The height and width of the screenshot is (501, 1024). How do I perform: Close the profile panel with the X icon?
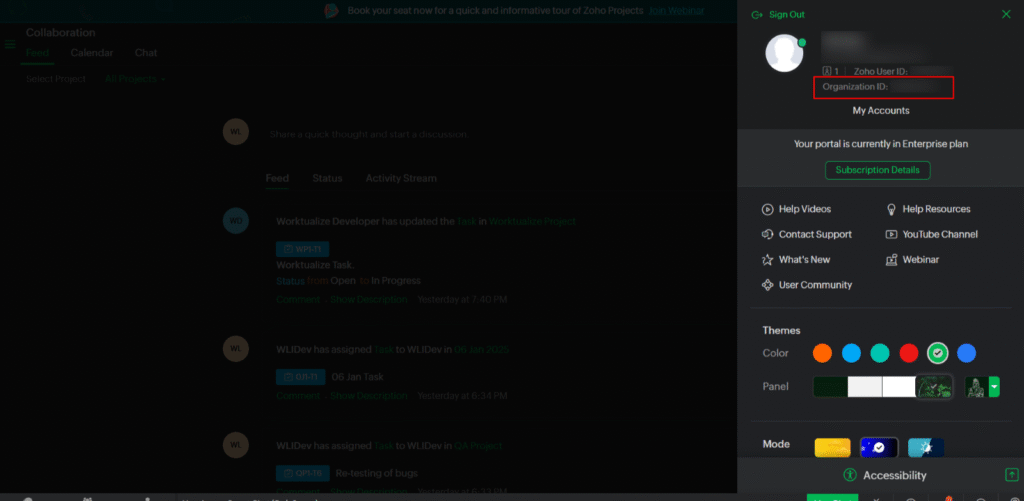[1006, 15]
